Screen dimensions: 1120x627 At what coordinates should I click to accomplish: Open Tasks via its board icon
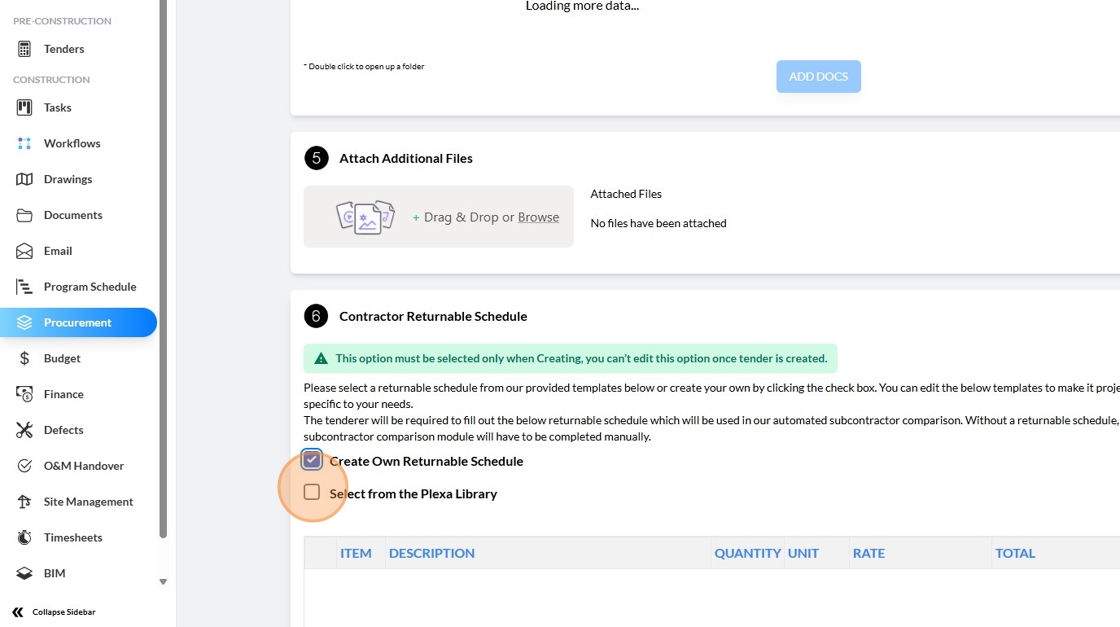click(x=25, y=108)
